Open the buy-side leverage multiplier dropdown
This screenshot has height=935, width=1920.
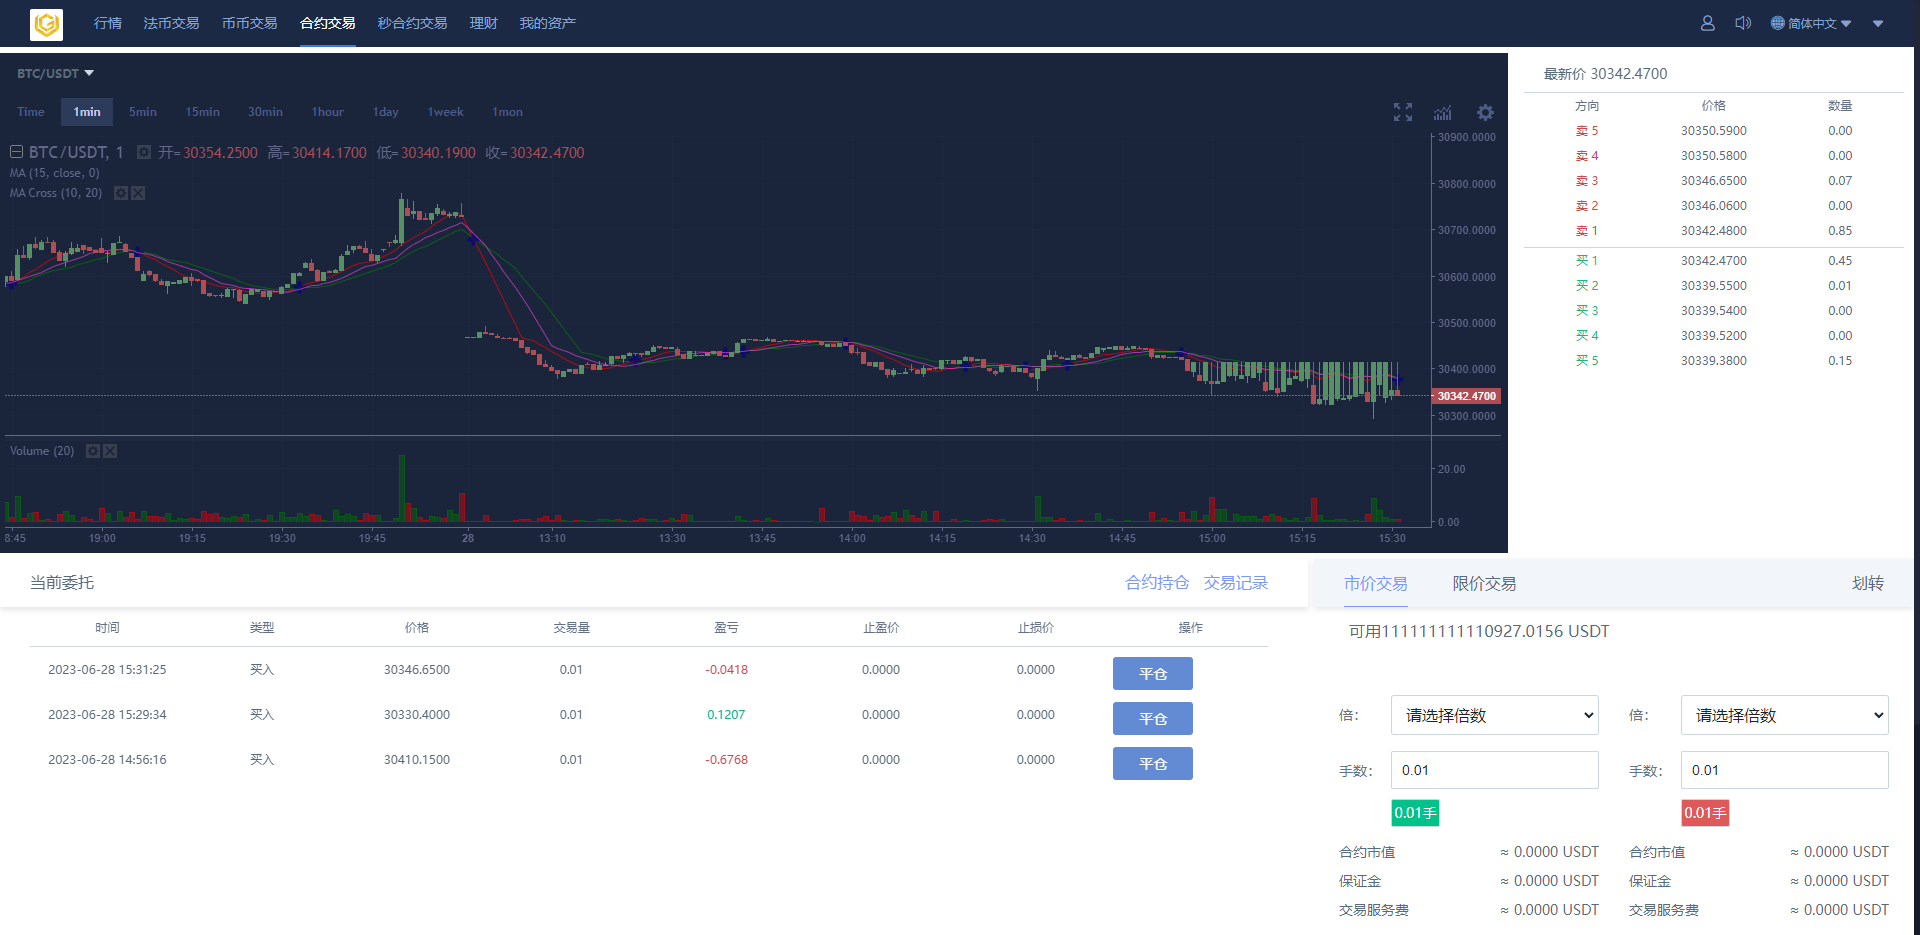click(1494, 715)
